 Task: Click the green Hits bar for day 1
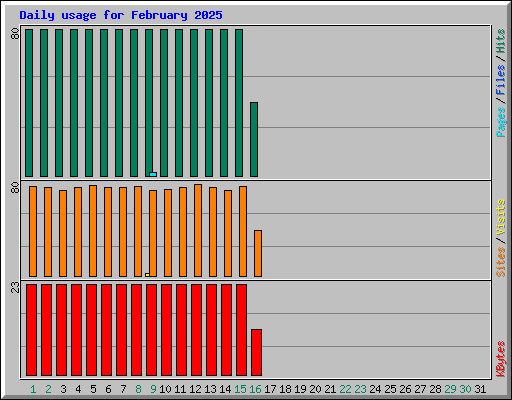coord(29,103)
